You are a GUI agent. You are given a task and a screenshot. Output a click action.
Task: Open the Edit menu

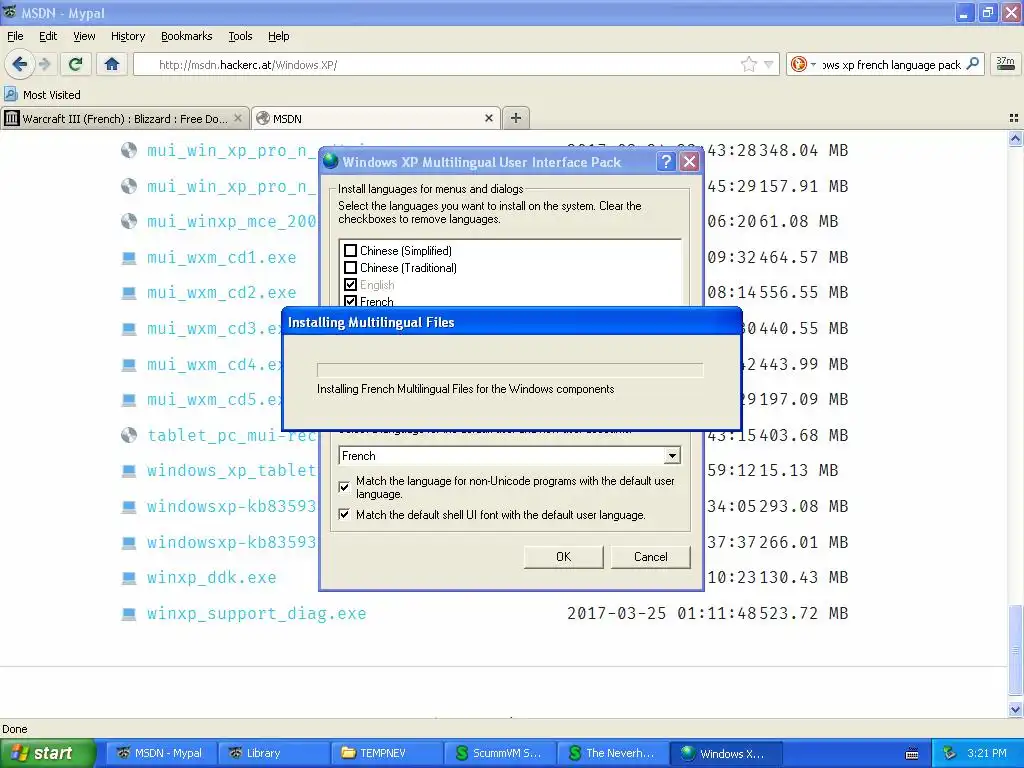(48, 36)
